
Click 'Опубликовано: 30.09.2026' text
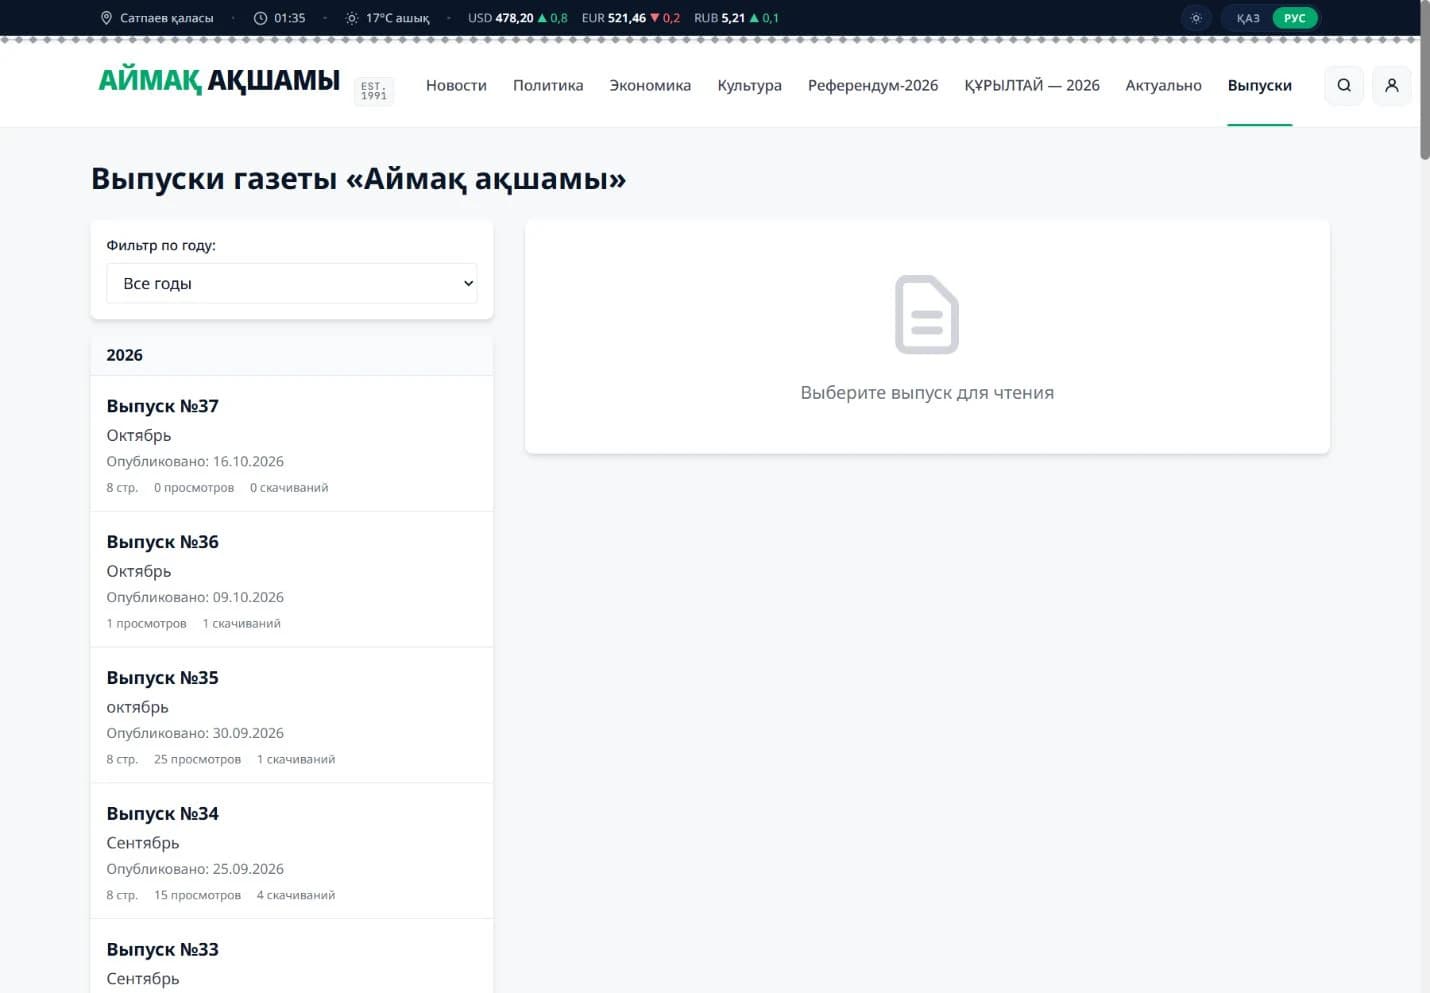(x=195, y=733)
